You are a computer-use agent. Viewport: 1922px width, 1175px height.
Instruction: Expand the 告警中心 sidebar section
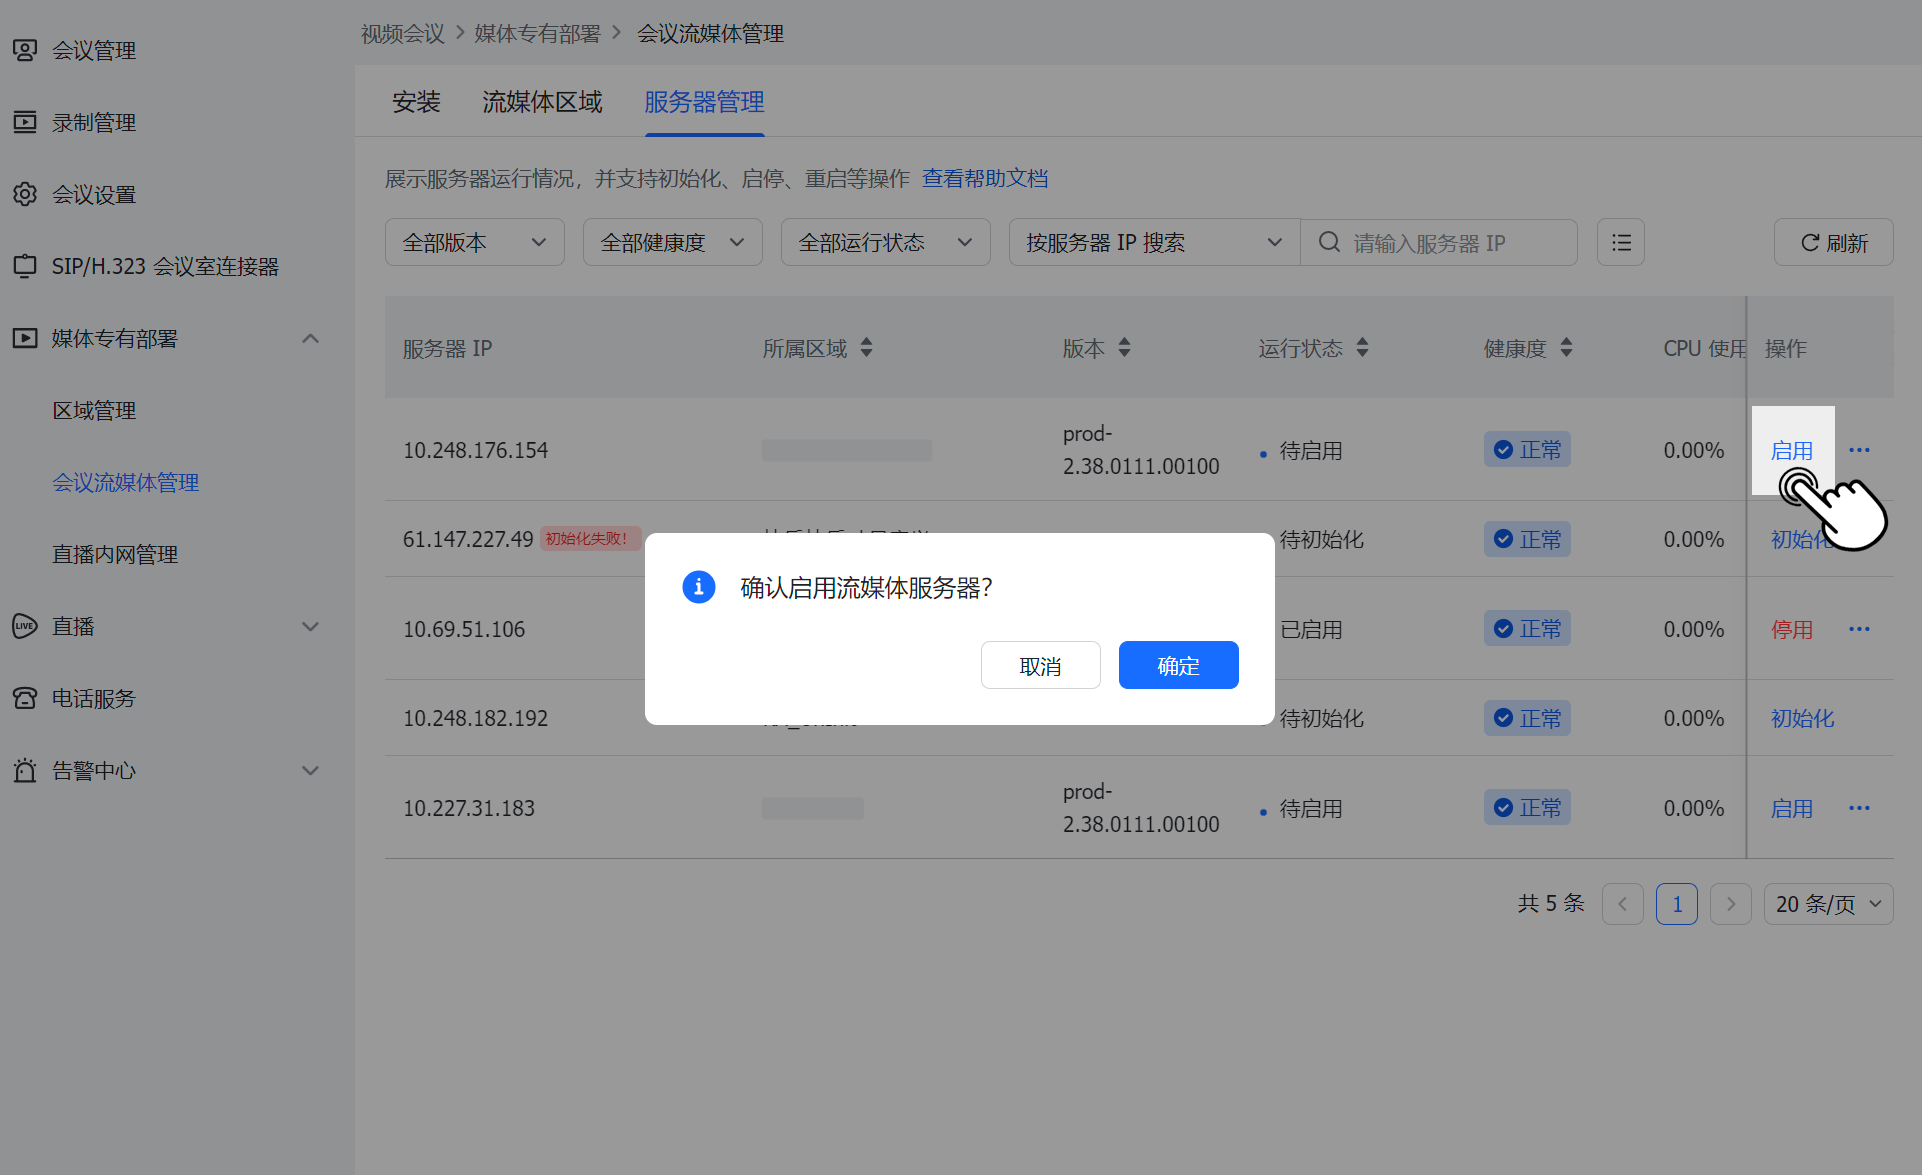(310, 771)
